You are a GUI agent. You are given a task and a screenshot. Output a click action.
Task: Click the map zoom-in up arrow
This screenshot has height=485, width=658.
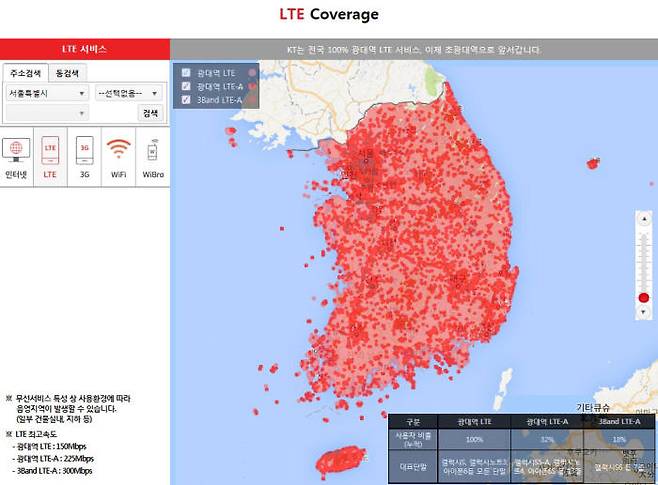(x=644, y=219)
